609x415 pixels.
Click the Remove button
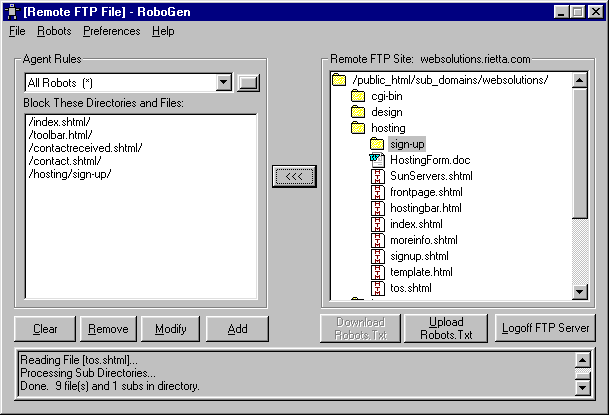(108, 328)
